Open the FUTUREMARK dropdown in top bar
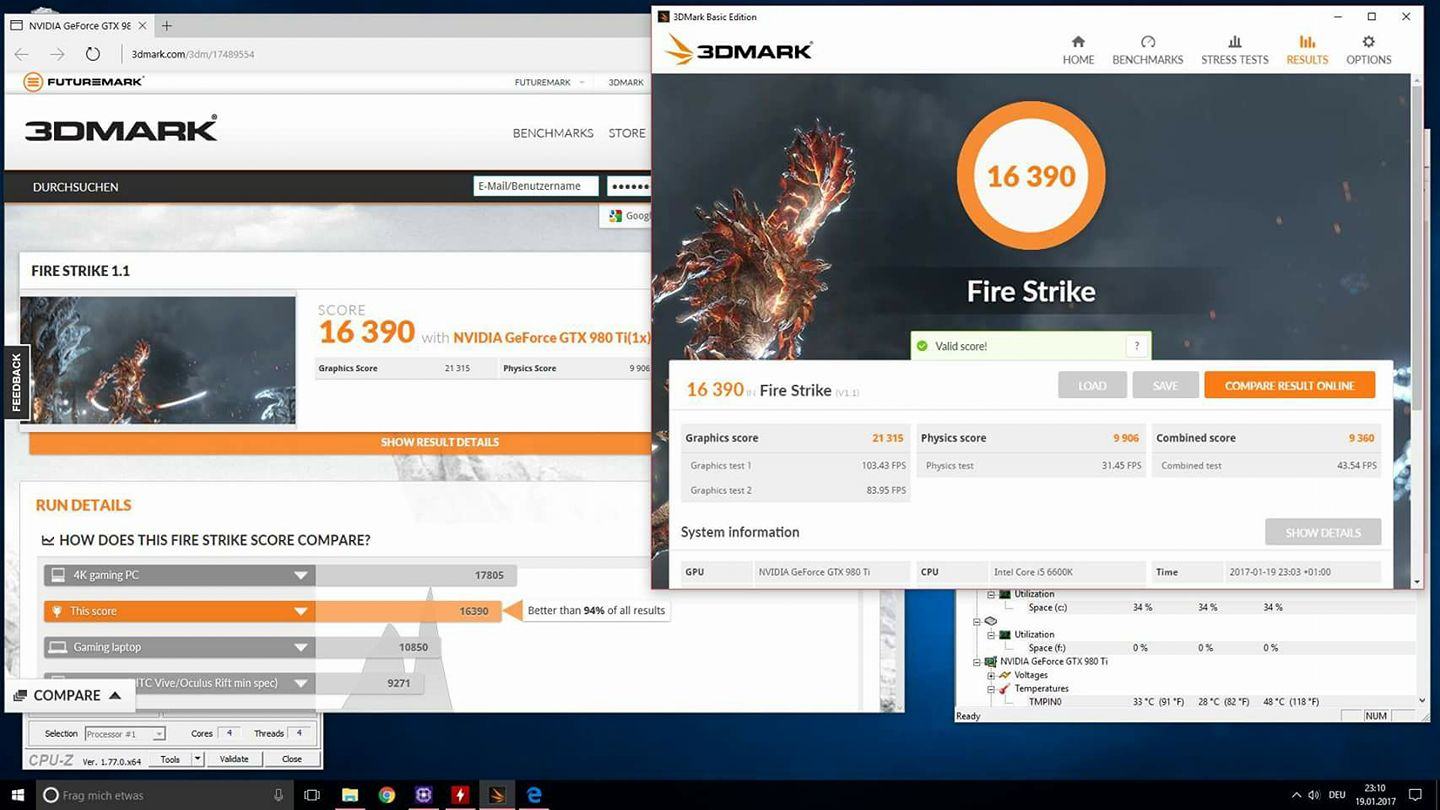This screenshot has width=1440, height=810. tap(548, 82)
